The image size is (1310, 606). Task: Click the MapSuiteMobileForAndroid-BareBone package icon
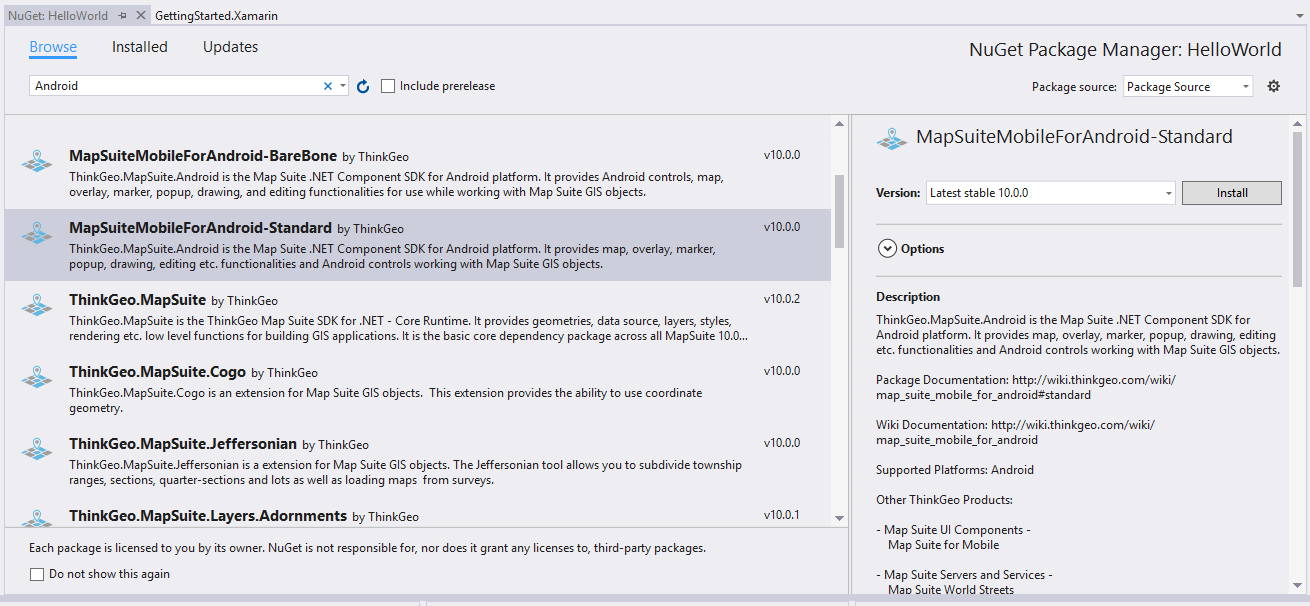pyautogui.click(x=37, y=160)
